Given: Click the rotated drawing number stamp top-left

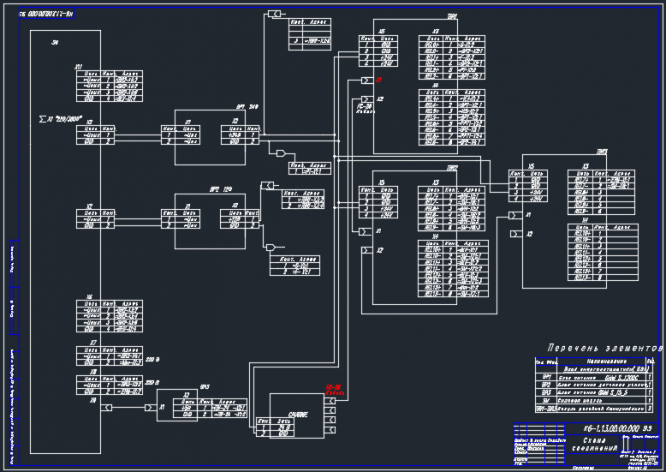Looking at the screenshot, I should click(47, 14).
